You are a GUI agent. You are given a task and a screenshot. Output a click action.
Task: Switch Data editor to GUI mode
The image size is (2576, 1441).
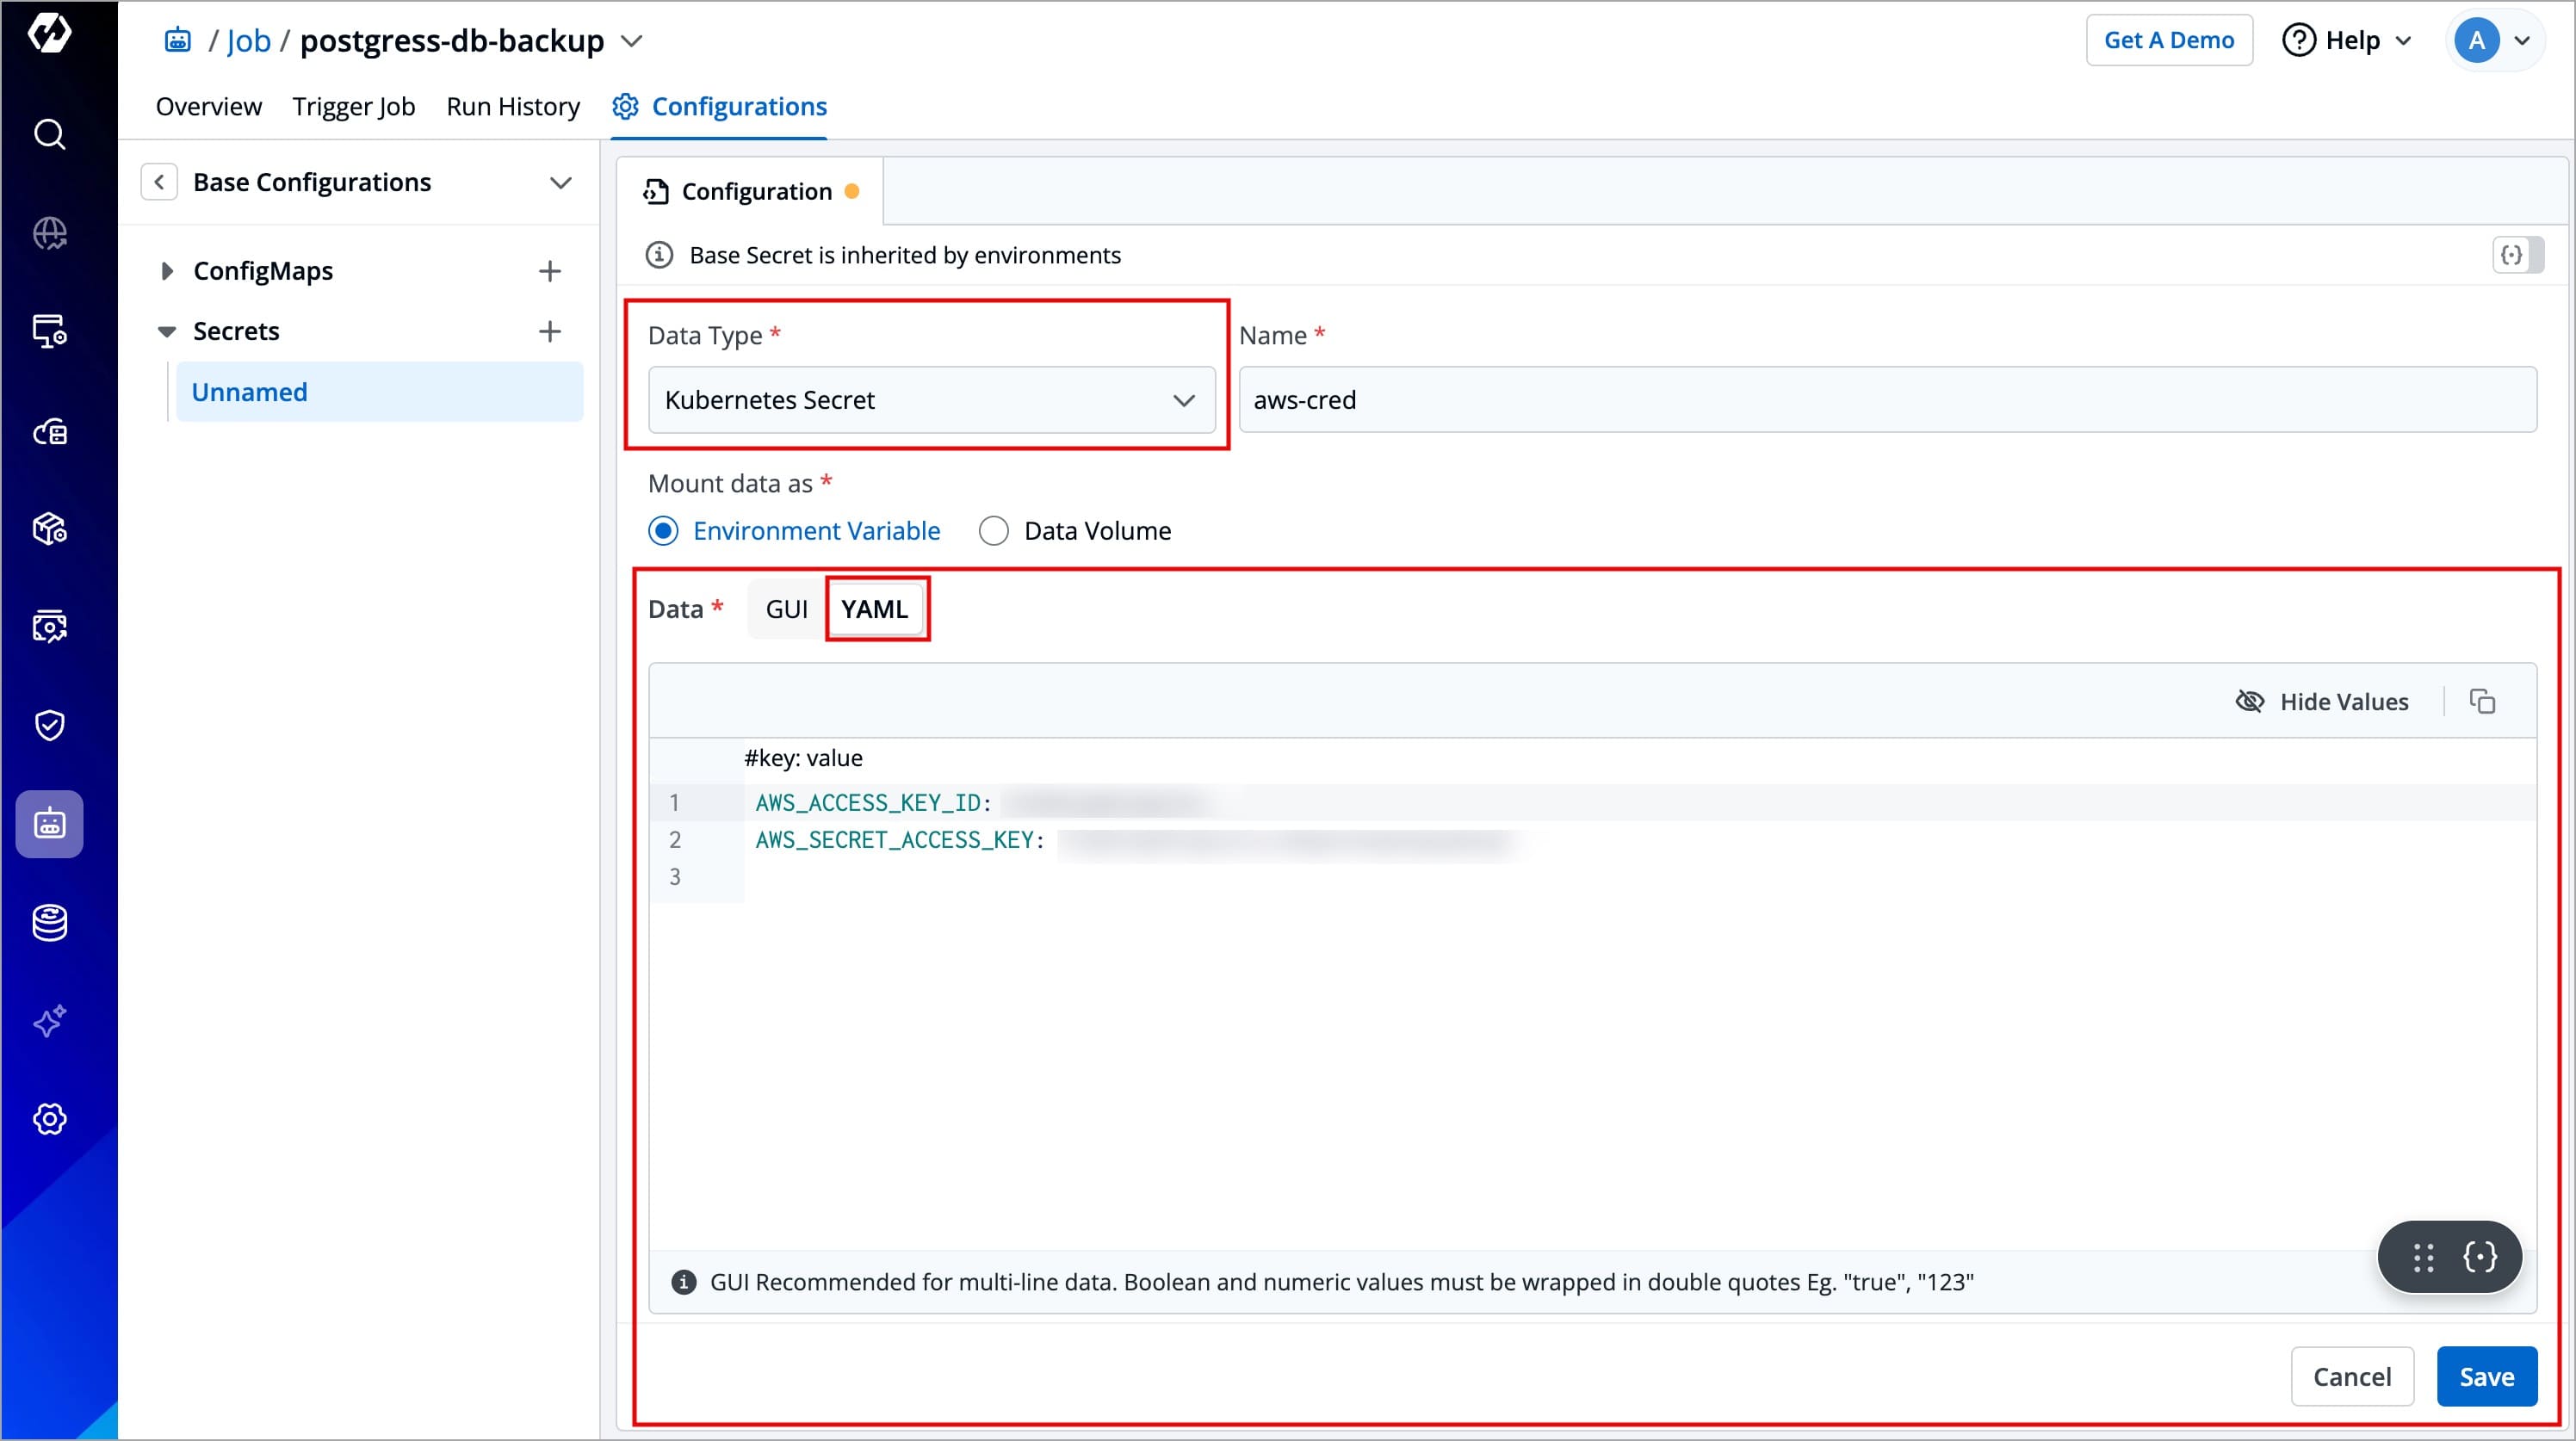786,609
